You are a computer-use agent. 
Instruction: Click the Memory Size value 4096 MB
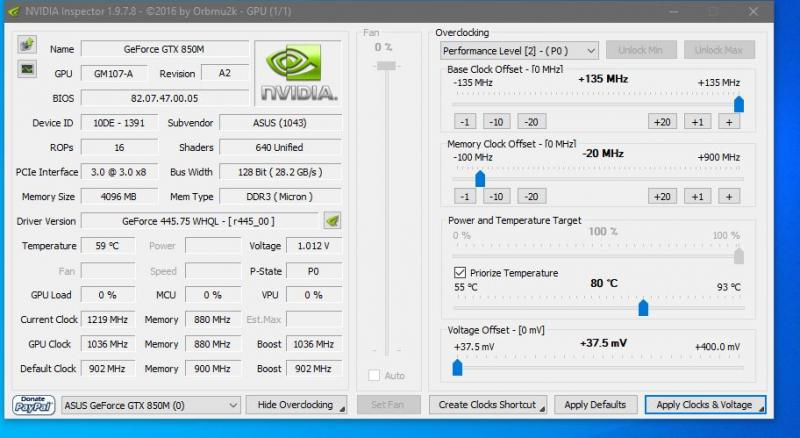119,197
